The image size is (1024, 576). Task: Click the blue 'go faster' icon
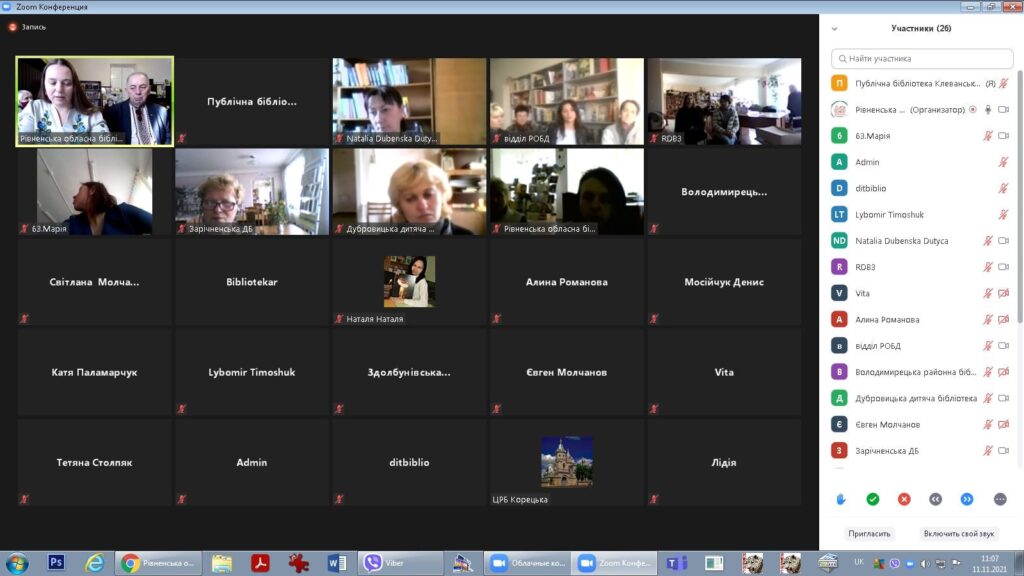[967, 499]
